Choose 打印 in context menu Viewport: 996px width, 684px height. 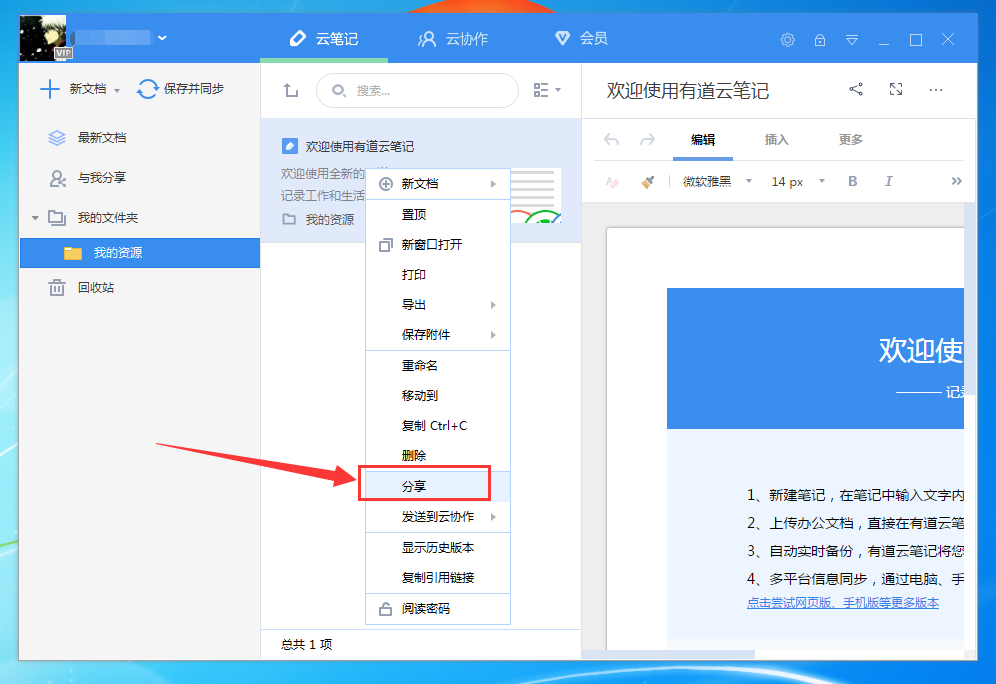tap(438, 274)
